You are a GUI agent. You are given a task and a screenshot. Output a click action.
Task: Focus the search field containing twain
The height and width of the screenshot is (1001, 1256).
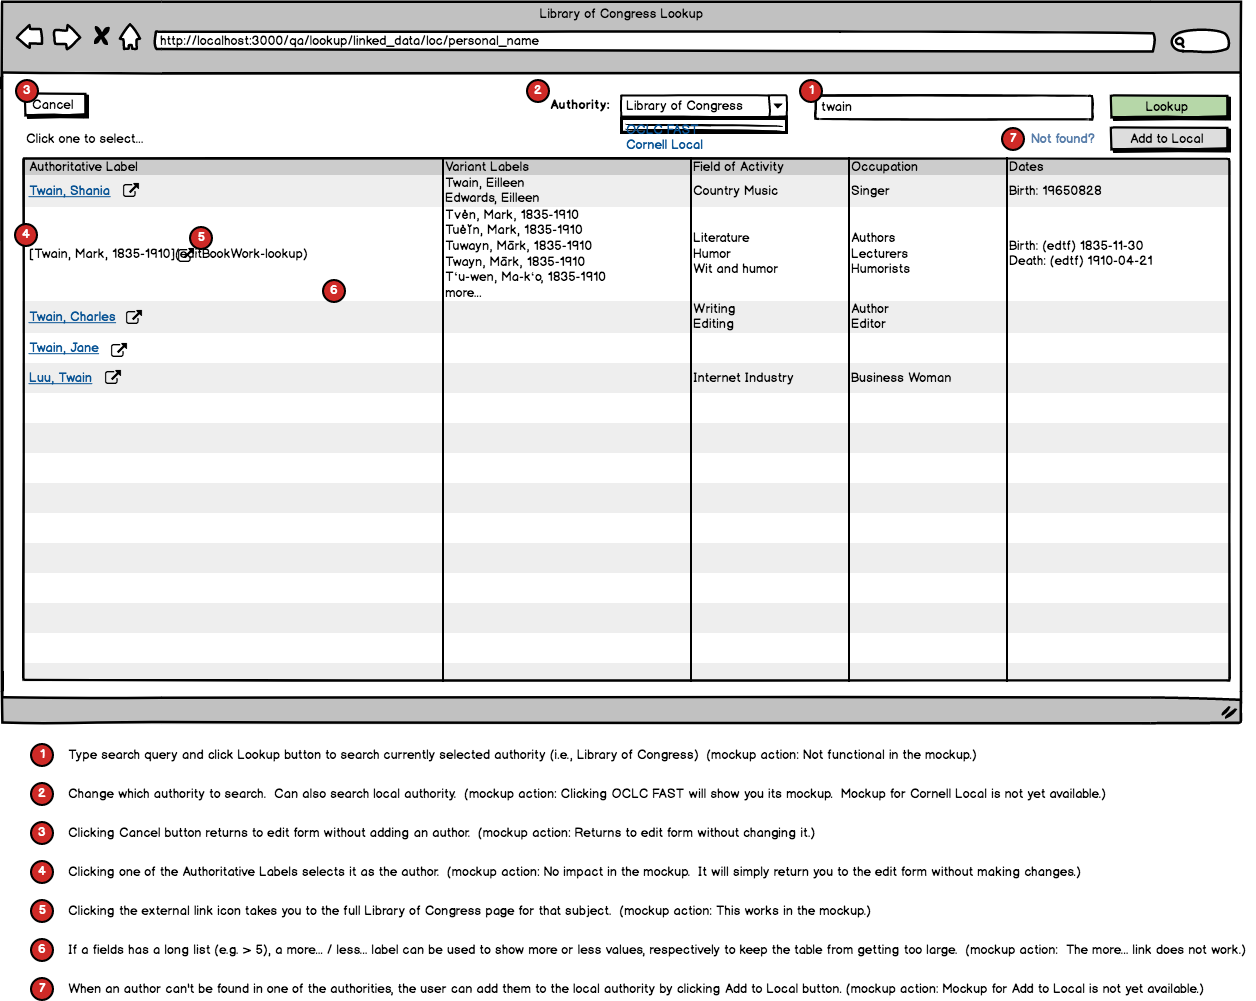click(954, 107)
